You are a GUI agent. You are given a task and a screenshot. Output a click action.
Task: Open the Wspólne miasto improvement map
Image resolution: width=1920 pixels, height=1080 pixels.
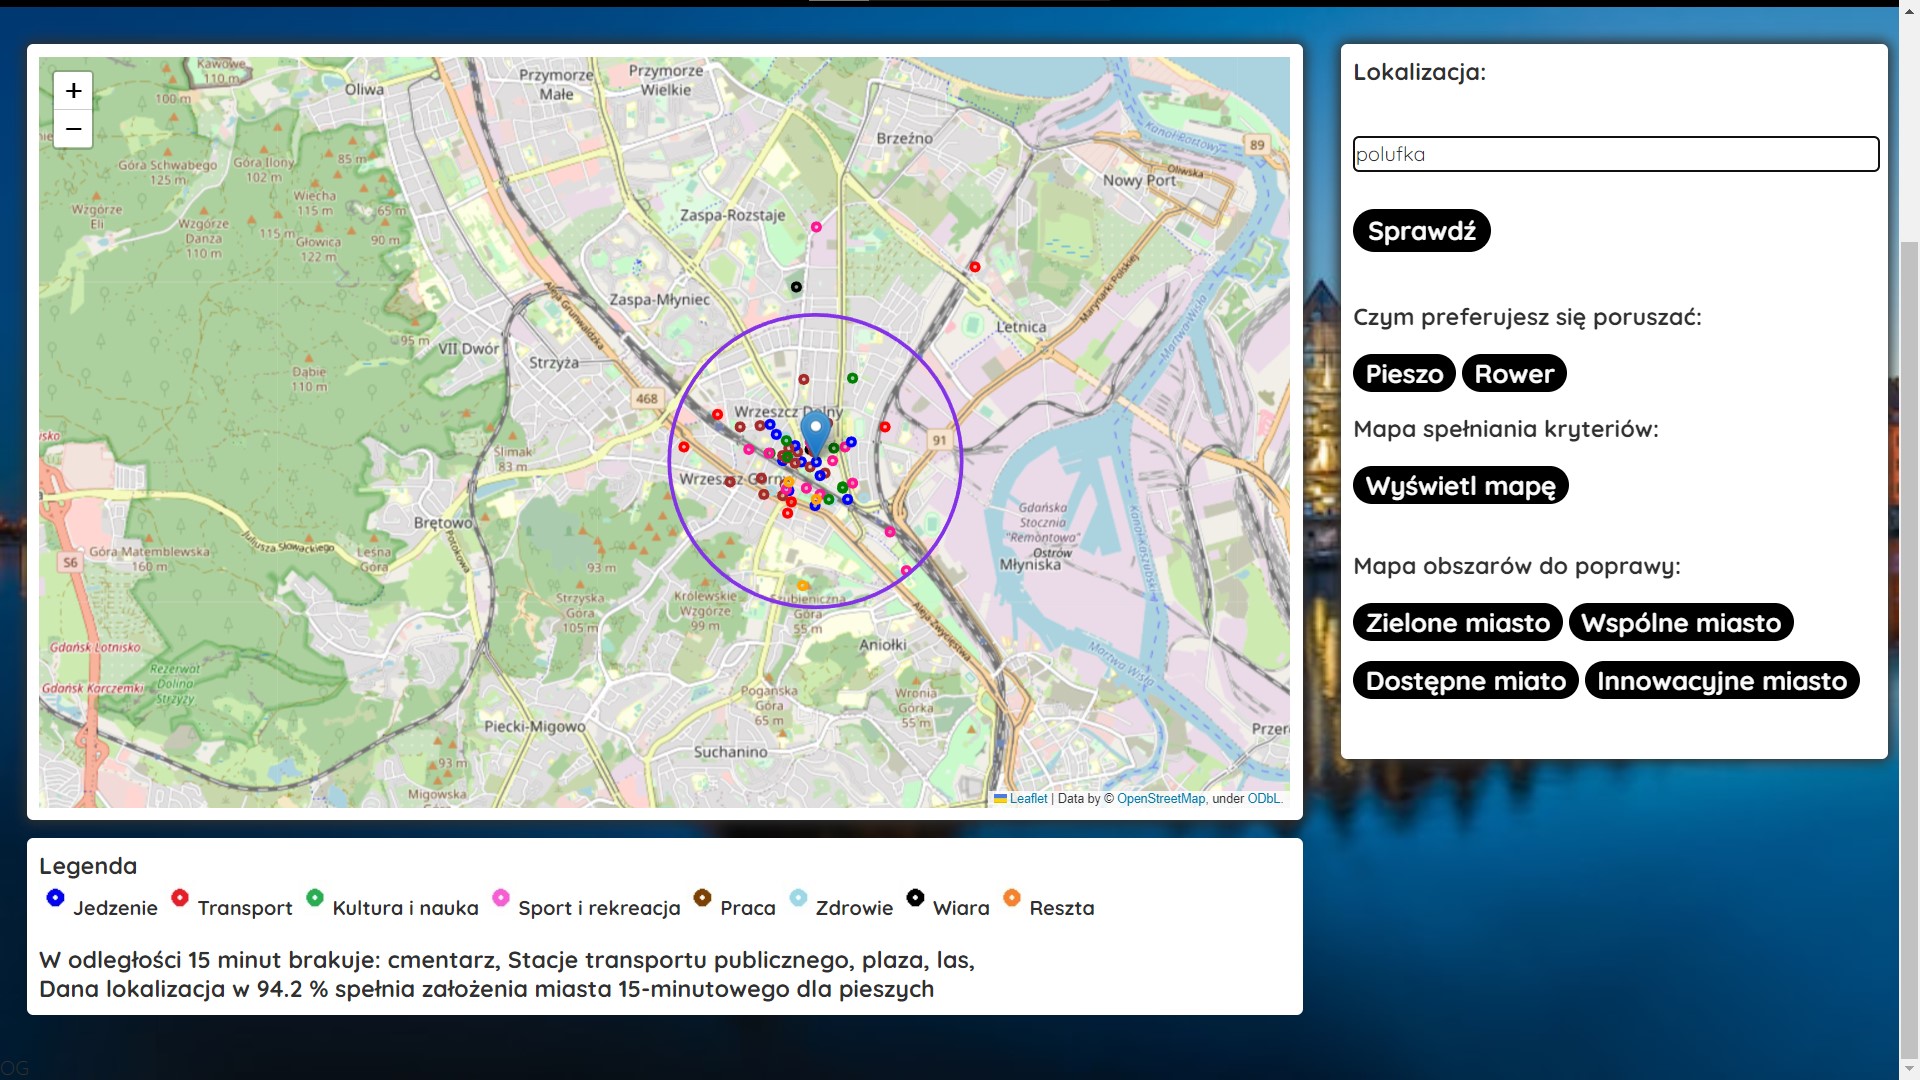[x=1680, y=623]
